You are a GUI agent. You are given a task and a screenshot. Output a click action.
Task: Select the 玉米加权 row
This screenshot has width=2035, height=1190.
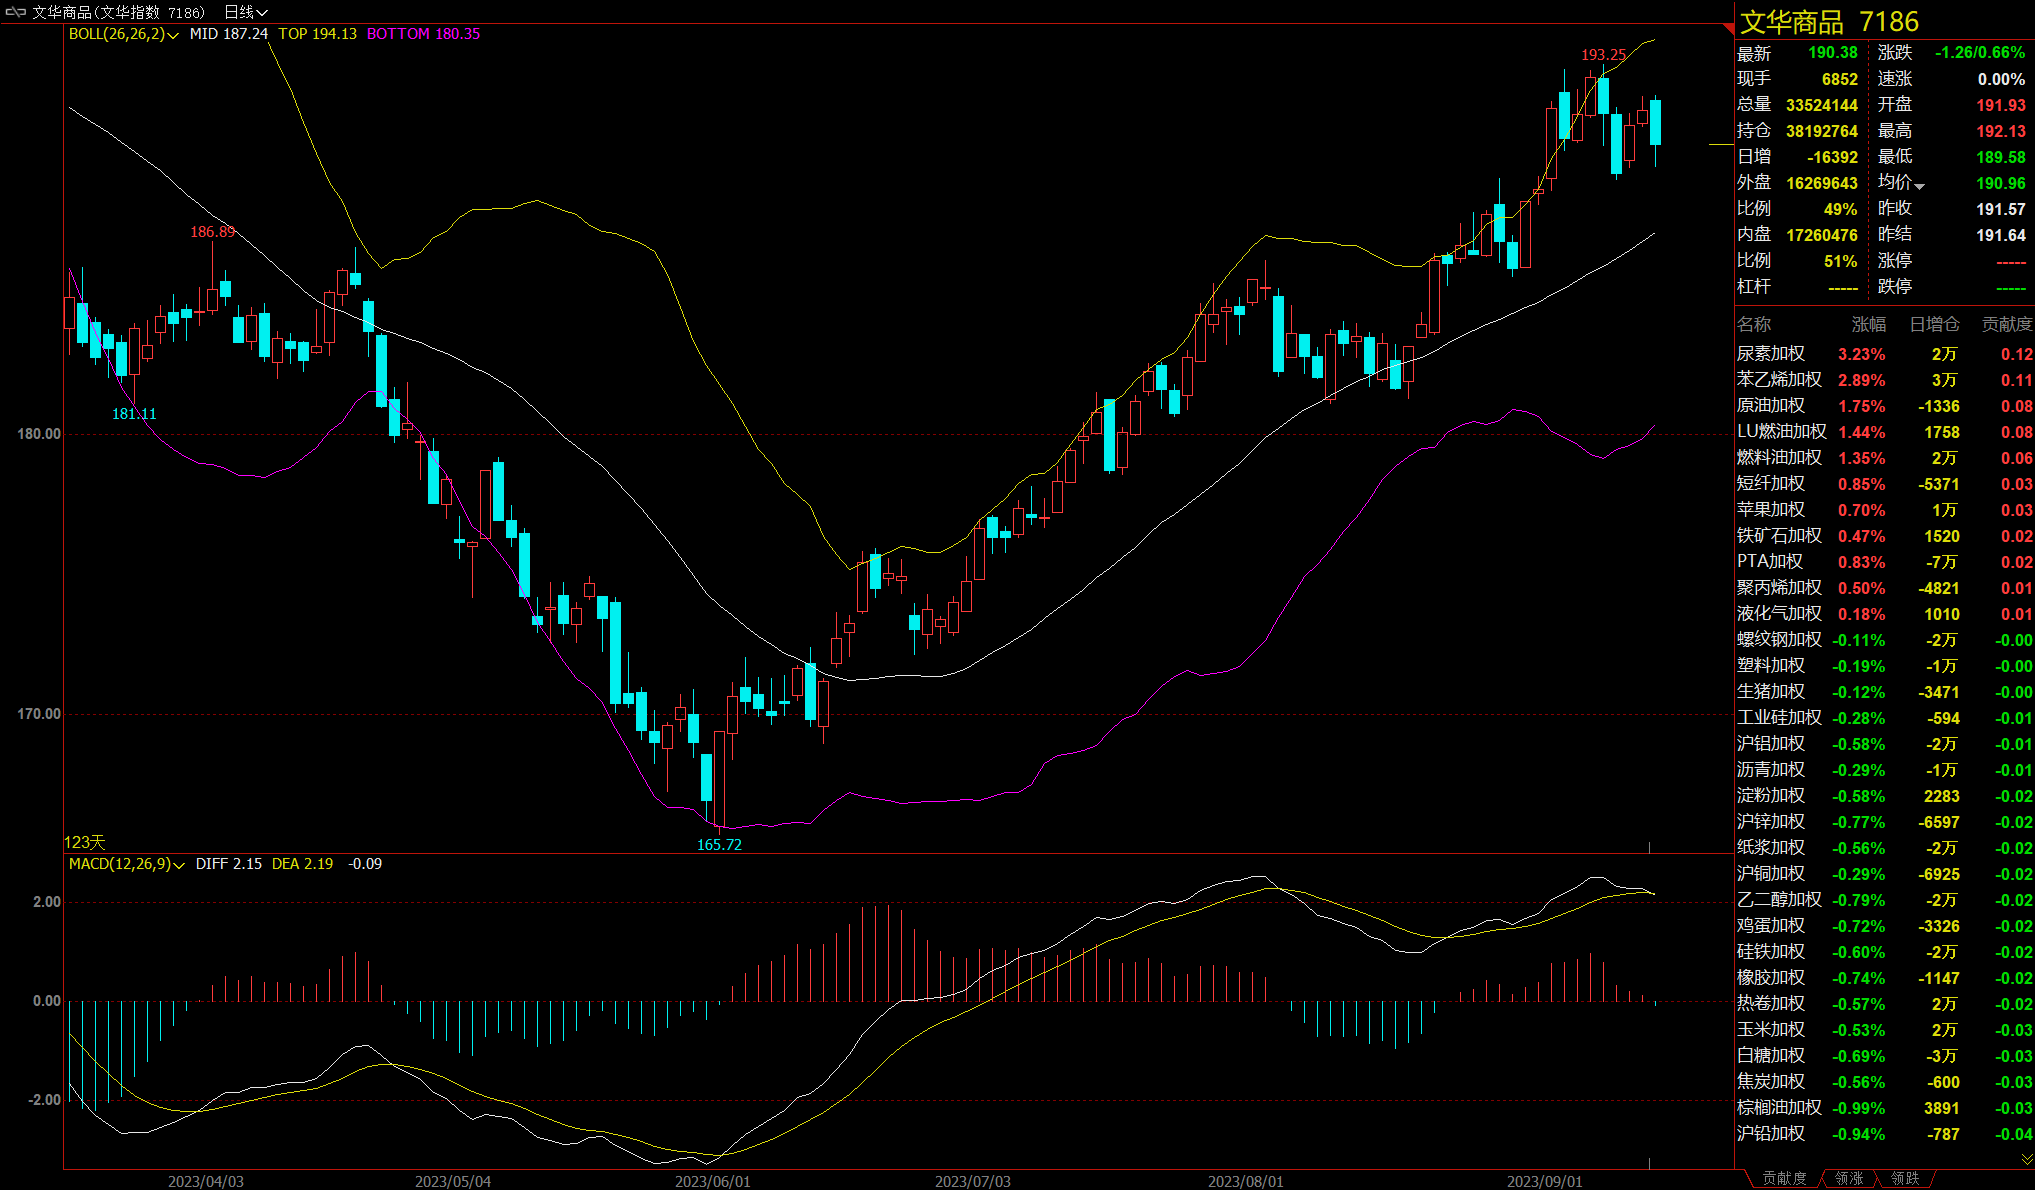pos(1885,1030)
